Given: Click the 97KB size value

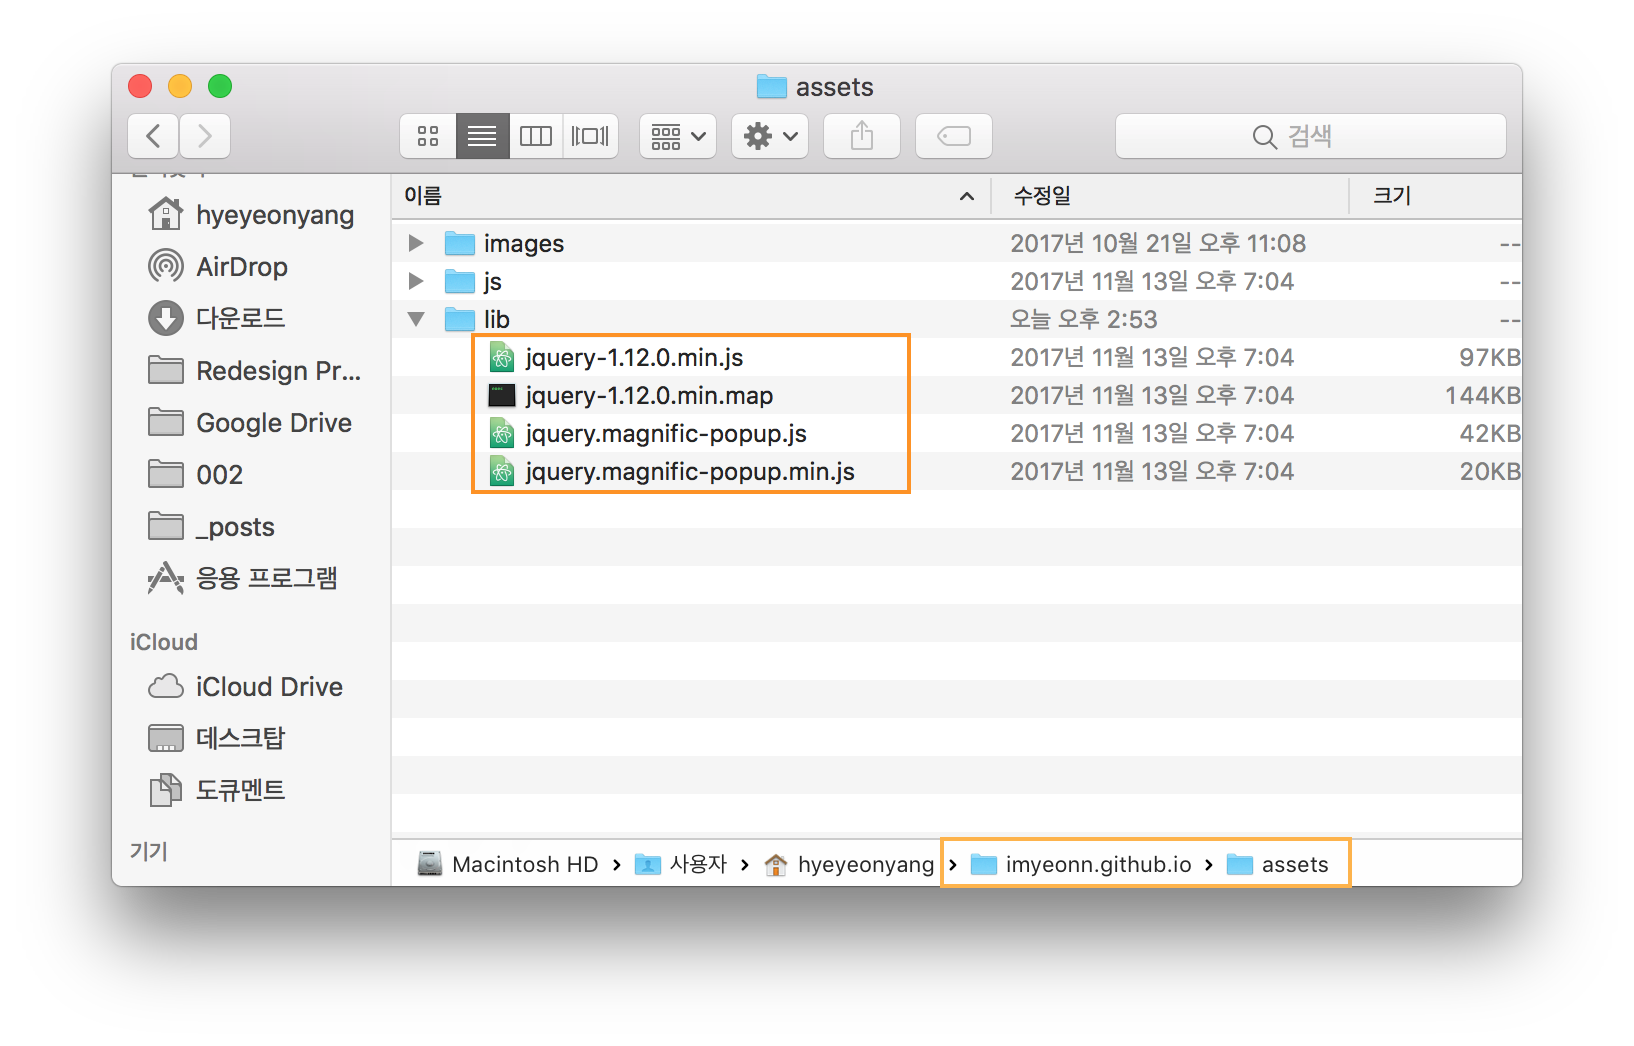Looking at the screenshot, I should coord(1489,357).
